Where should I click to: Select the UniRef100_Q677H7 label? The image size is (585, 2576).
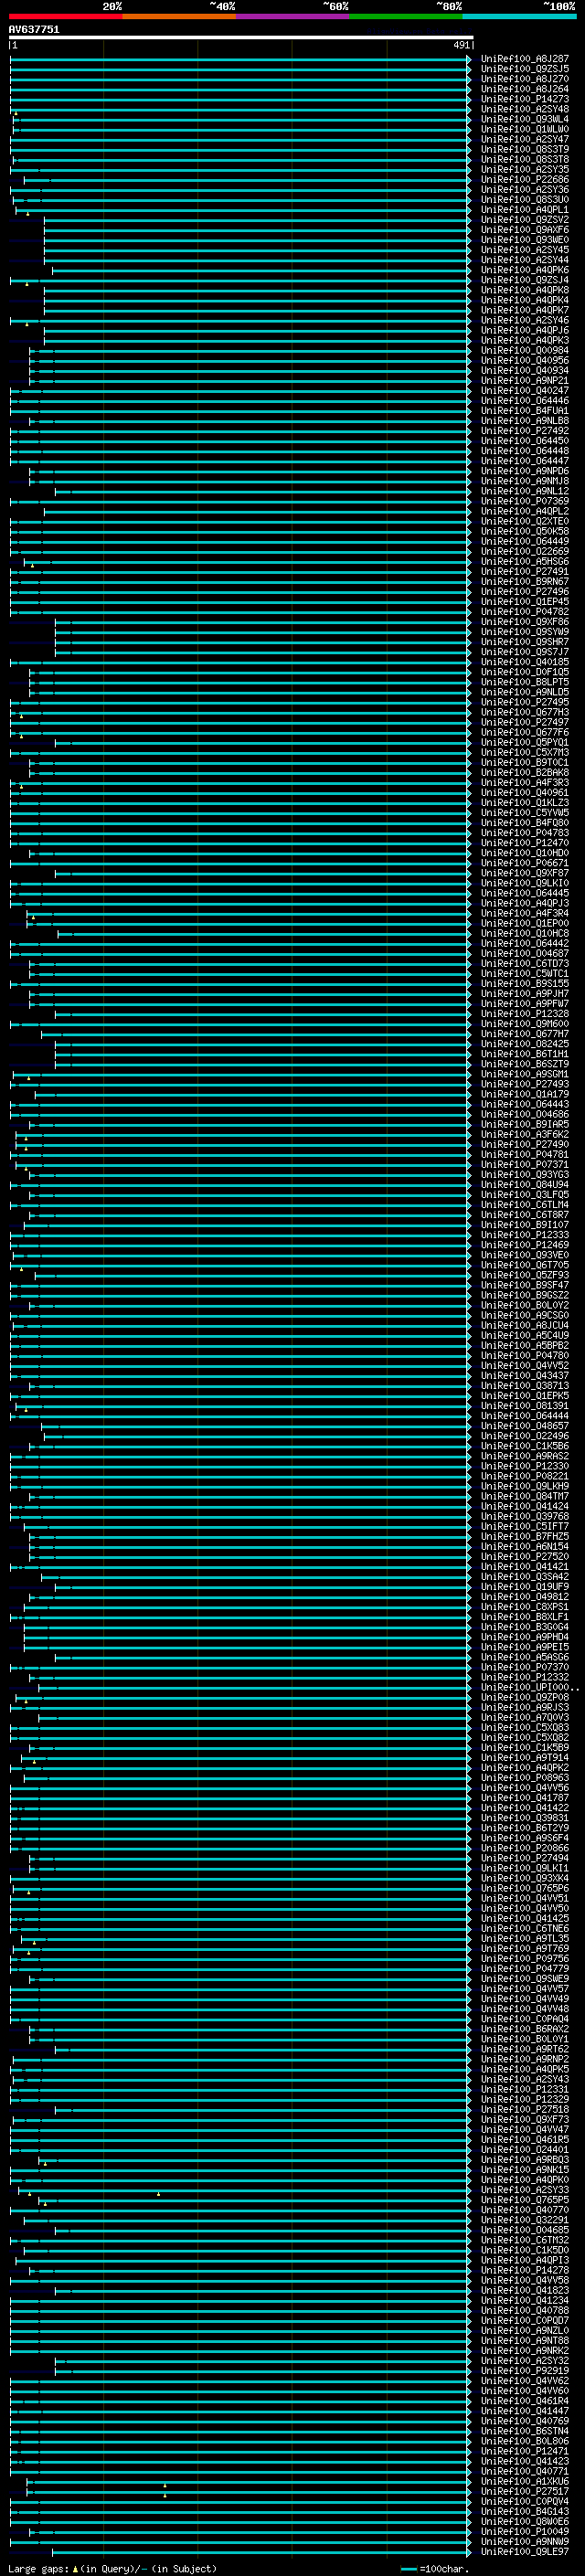(525, 1034)
